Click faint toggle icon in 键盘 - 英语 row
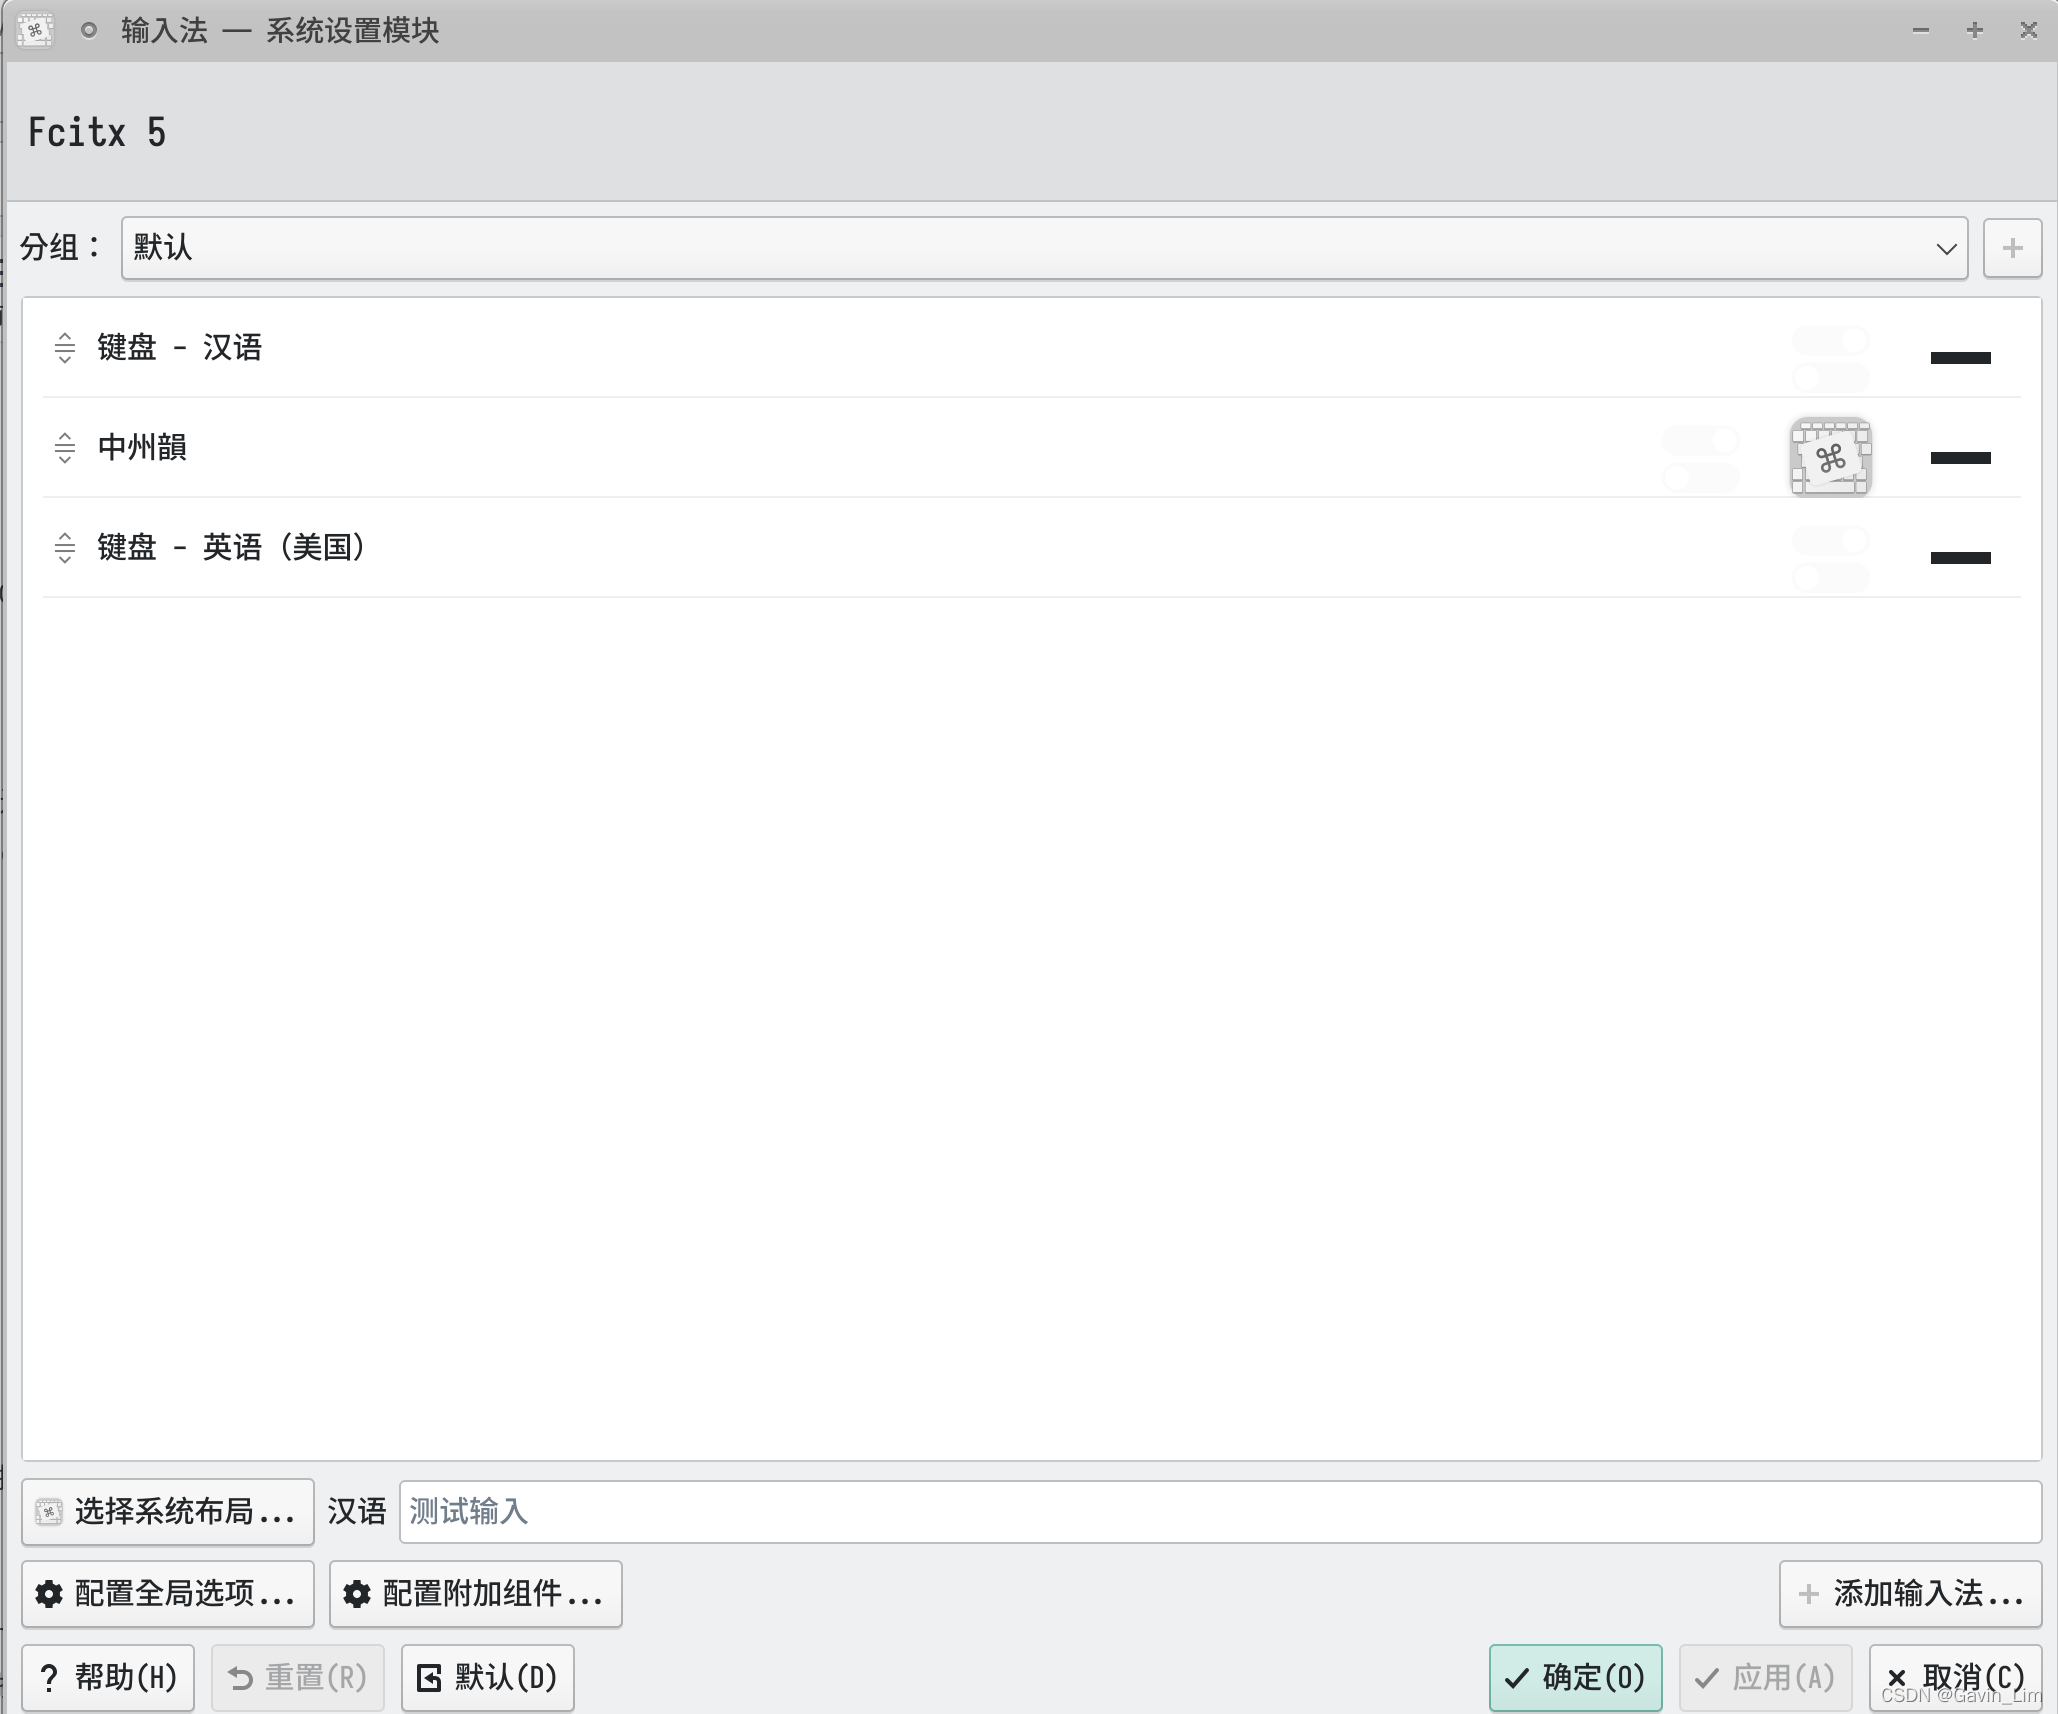Viewport: 2058px width, 1714px height. (1830, 558)
